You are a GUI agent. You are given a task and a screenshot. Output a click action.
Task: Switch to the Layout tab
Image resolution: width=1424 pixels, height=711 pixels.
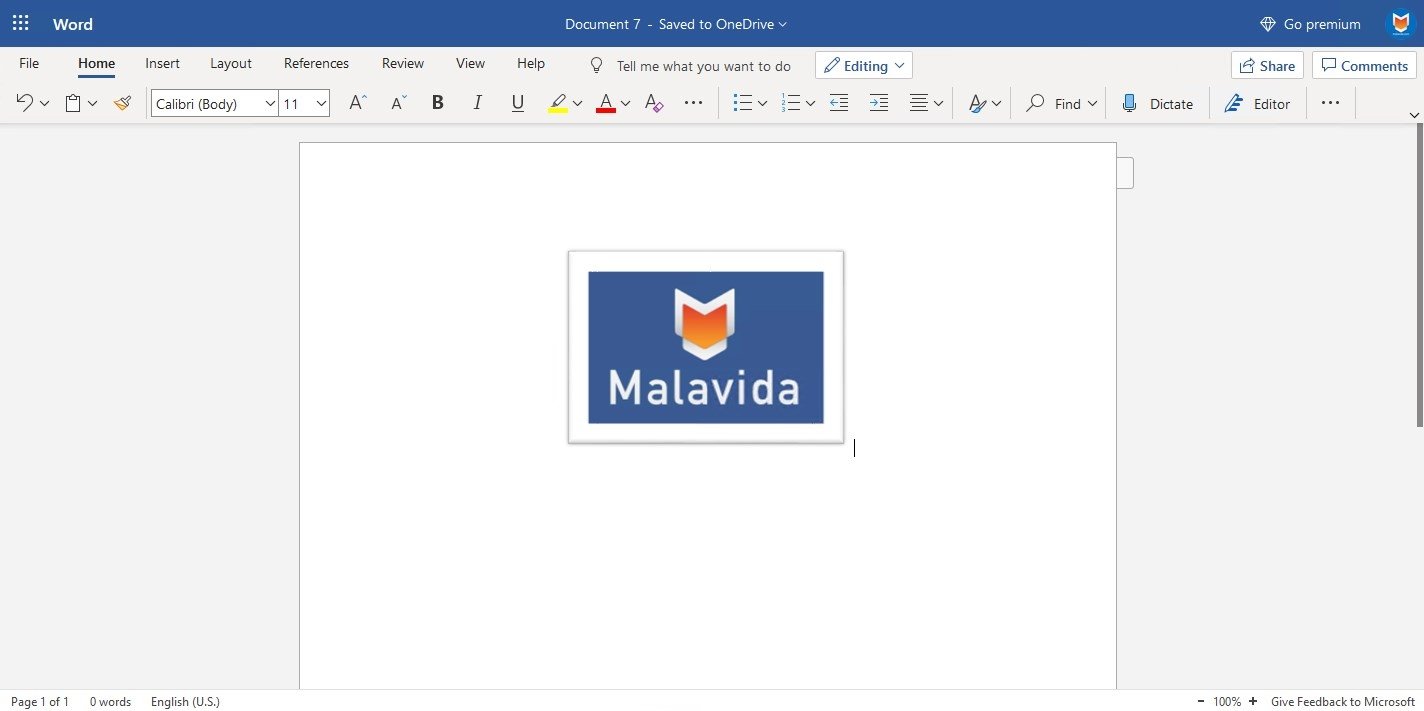point(231,63)
